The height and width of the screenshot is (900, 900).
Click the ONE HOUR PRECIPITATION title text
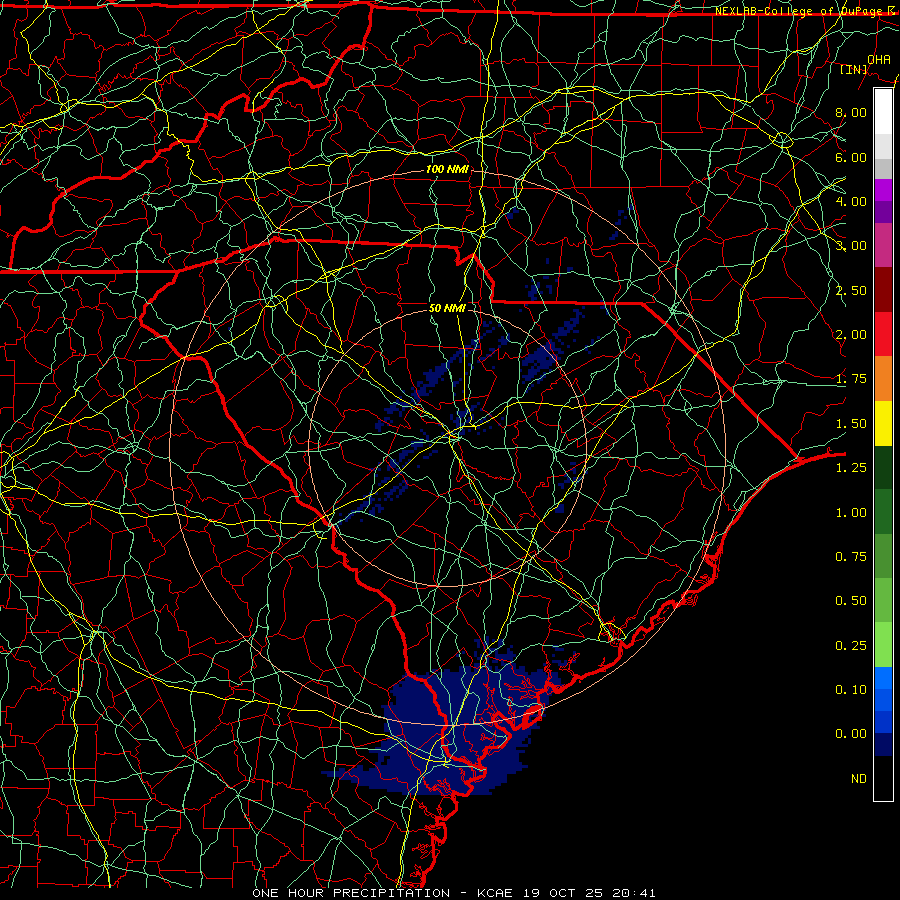[x=351, y=893]
